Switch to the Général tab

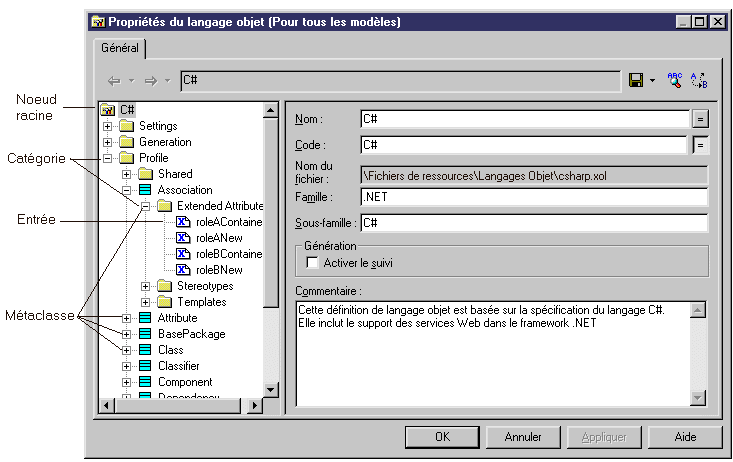[119, 47]
